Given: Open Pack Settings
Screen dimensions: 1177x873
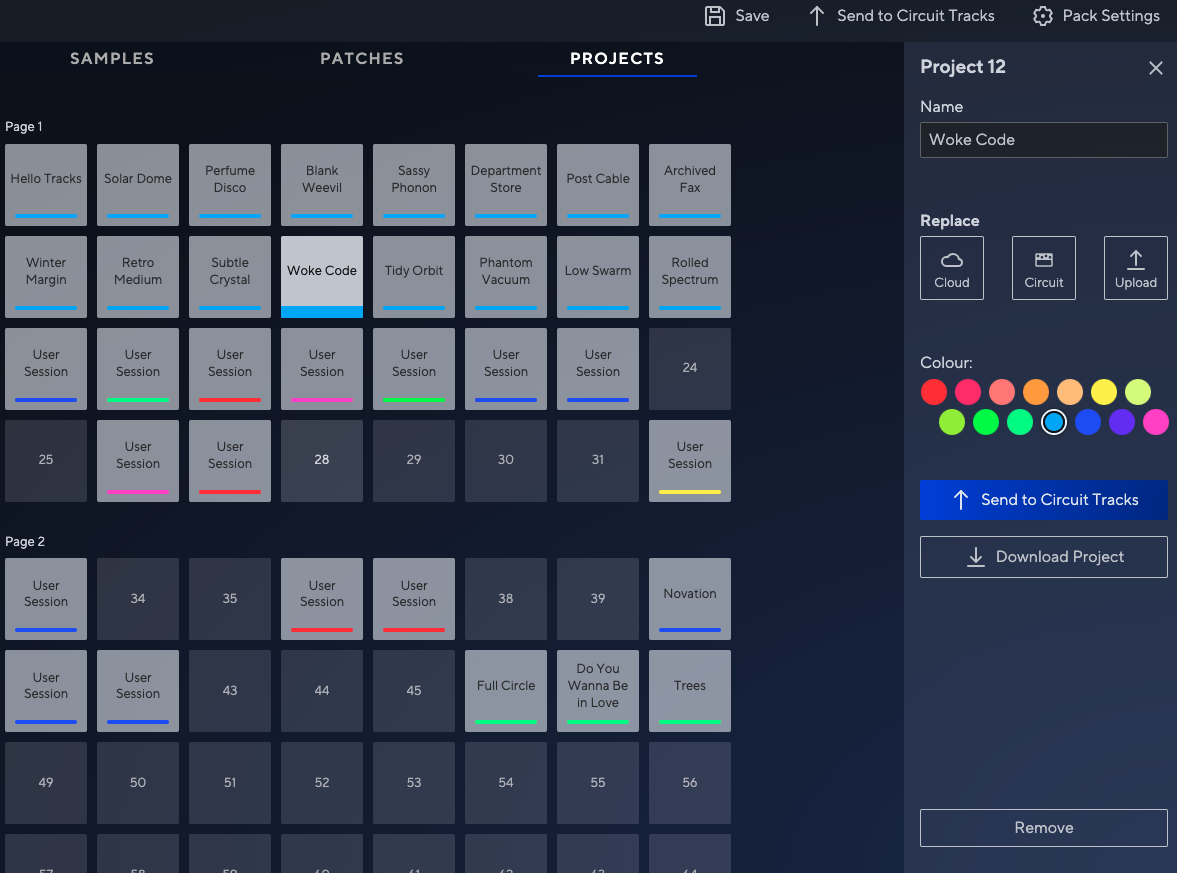Looking at the screenshot, I should click(x=1095, y=16).
